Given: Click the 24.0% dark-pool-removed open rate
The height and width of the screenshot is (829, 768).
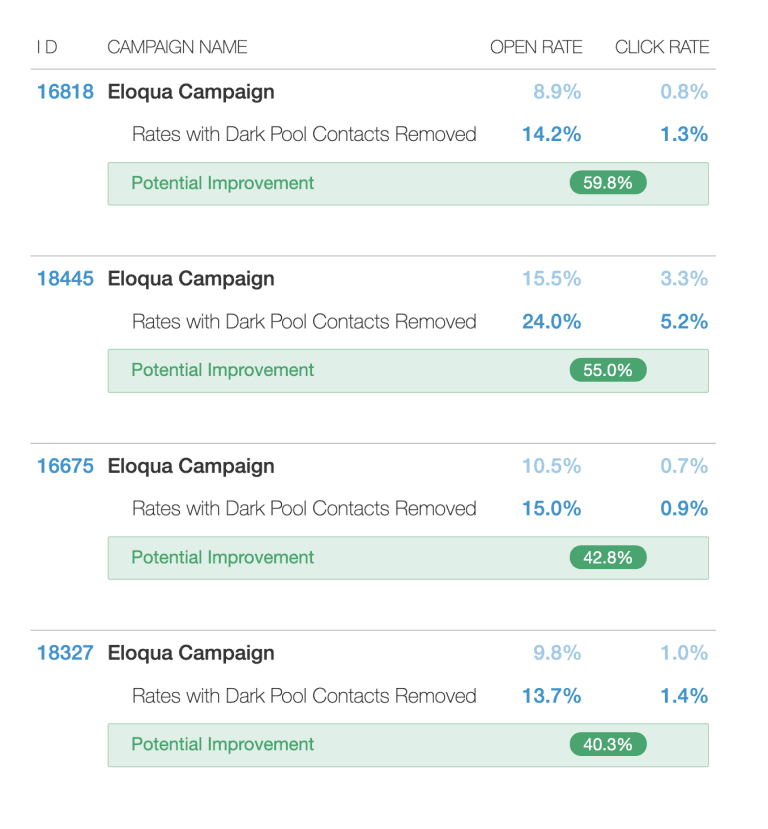Looking at the screenshot, I should [551, 321].
